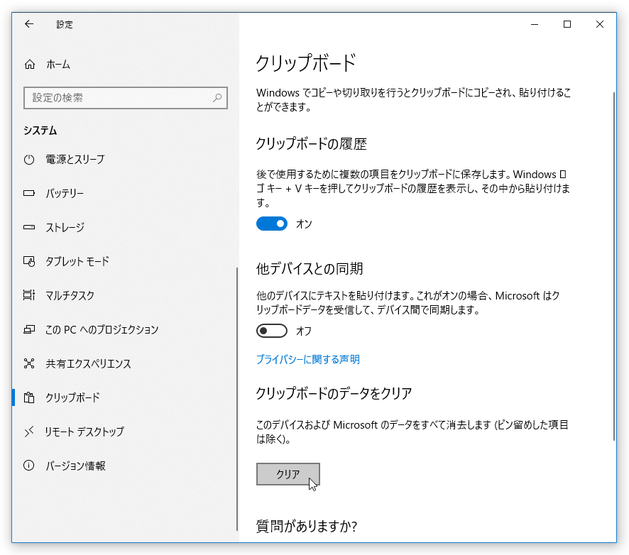The image size is (629, 555).
Task: Click the クリップボードの履歴 heading
Action: coord(311,144)
